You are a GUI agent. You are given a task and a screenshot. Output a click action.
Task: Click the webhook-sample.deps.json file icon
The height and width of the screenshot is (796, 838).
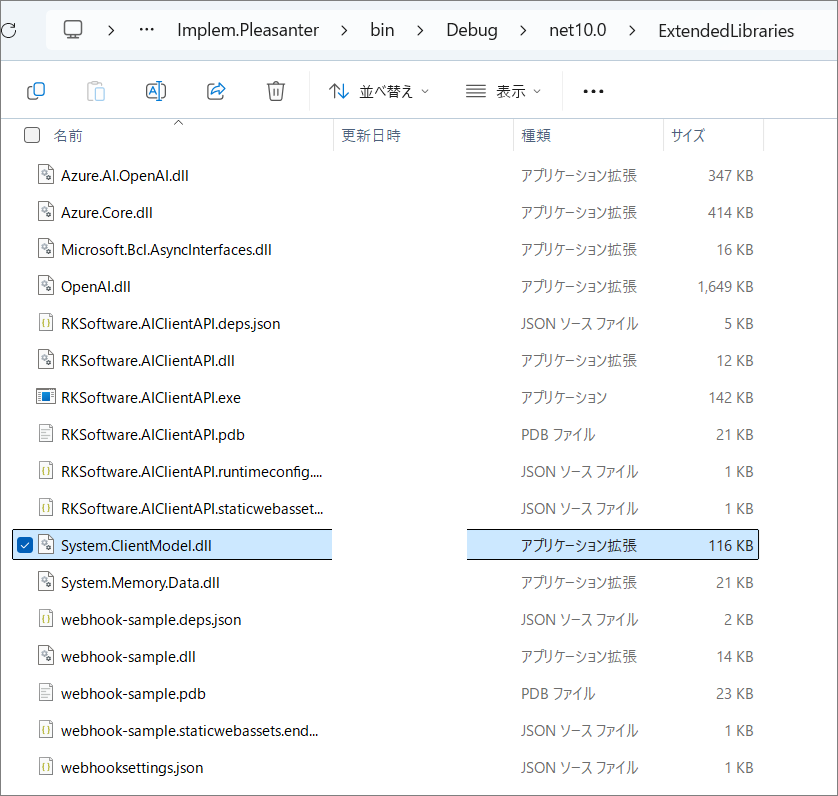(x=46, y=619)
